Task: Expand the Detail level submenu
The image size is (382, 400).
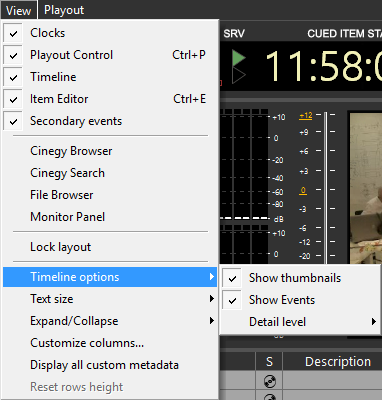Action: click(300, 322)
